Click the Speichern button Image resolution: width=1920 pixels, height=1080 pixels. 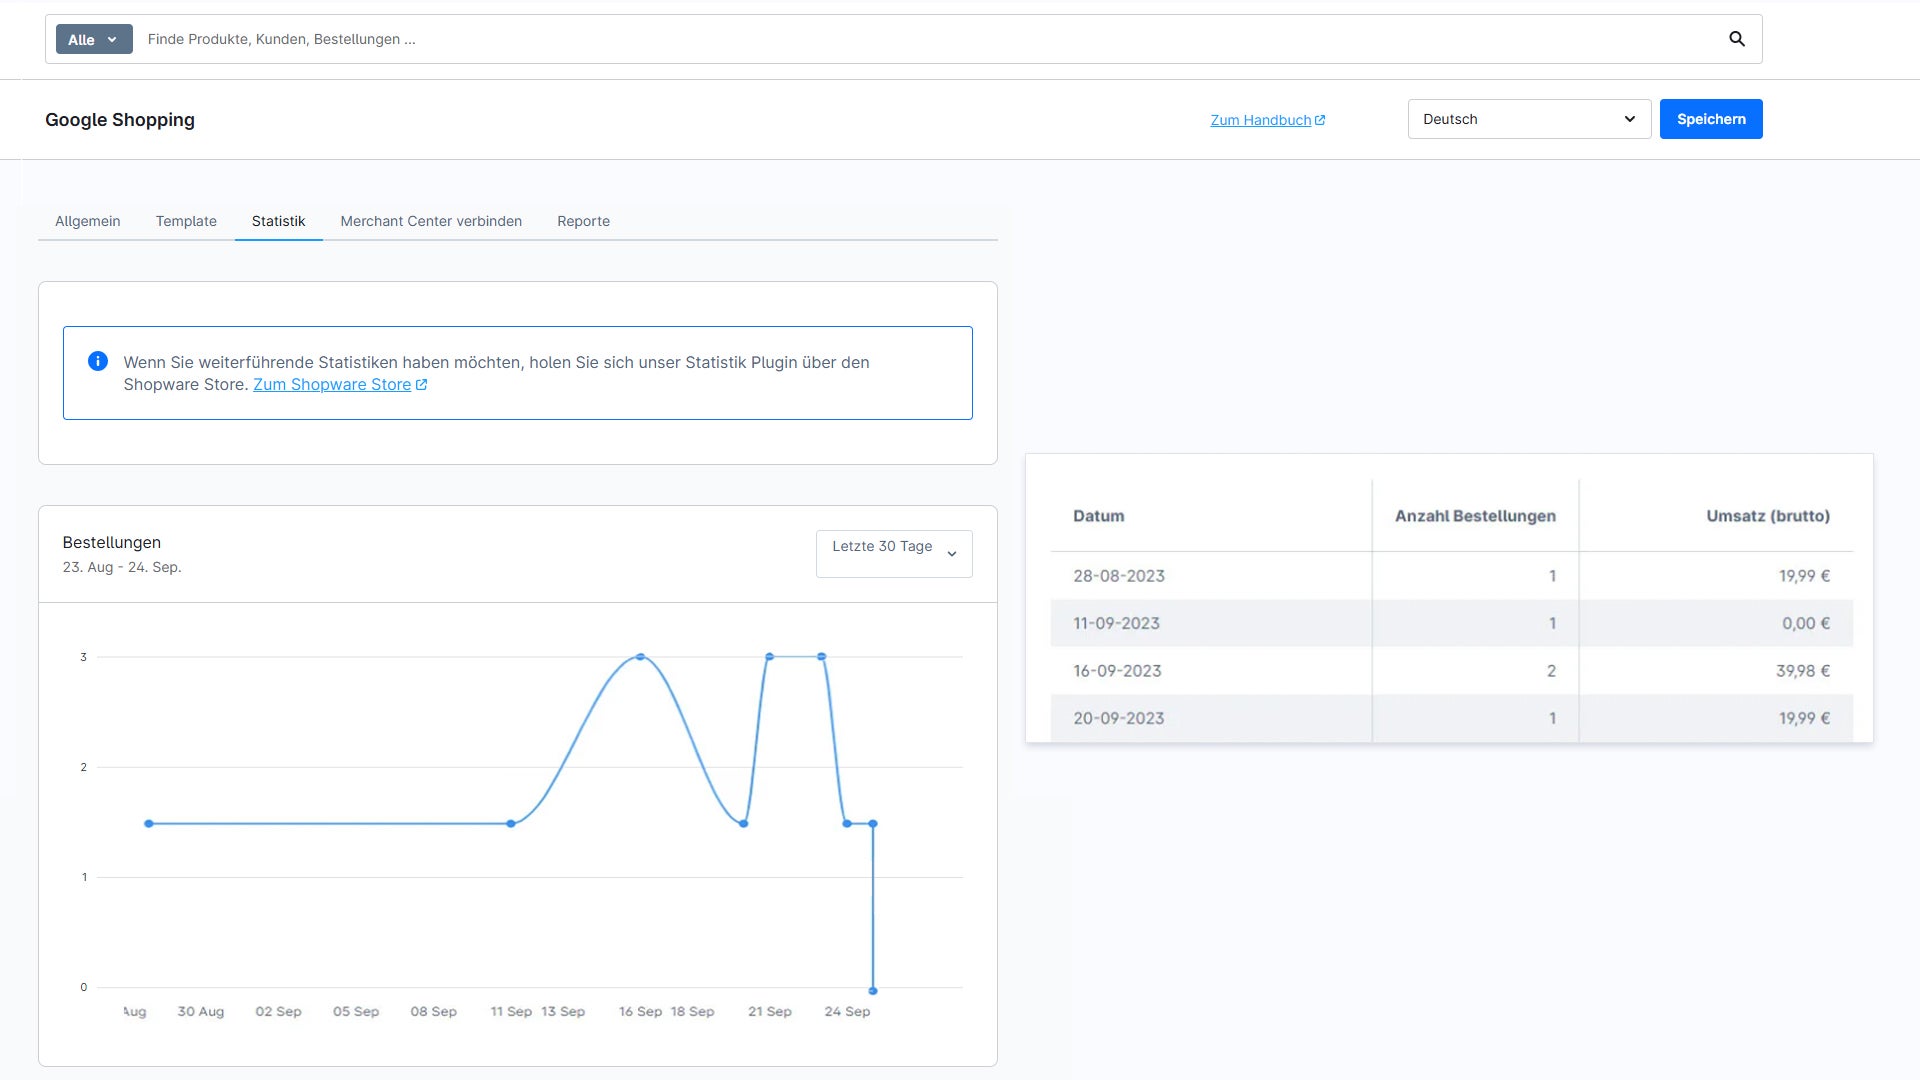[1711, 119]
